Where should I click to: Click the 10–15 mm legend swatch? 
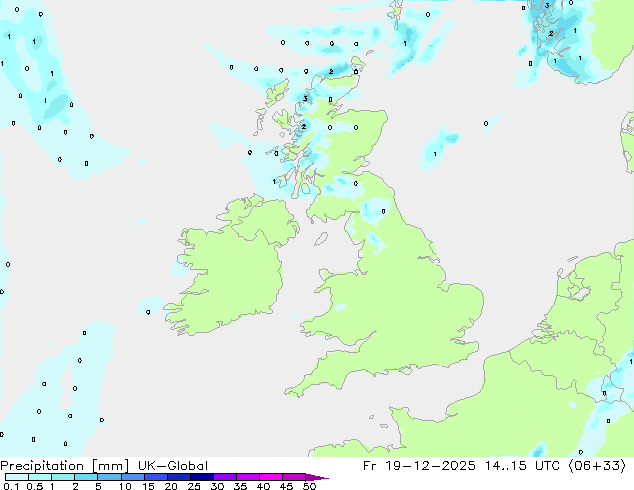click(132, 477)
